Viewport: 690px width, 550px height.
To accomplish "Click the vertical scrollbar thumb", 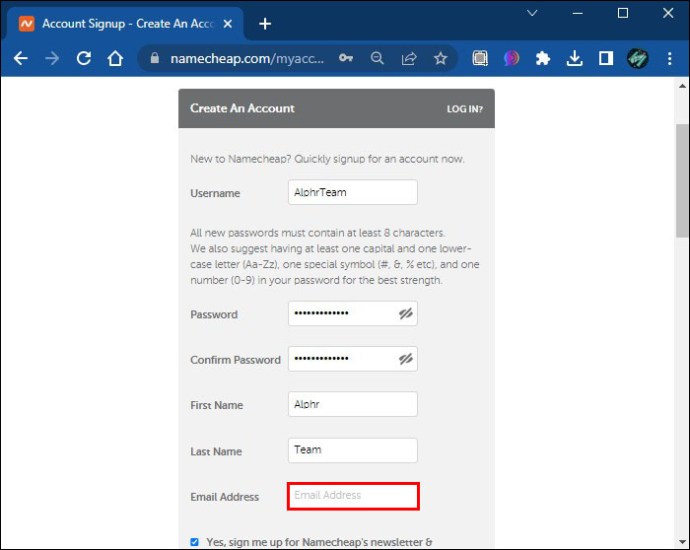I will (682, 180).
